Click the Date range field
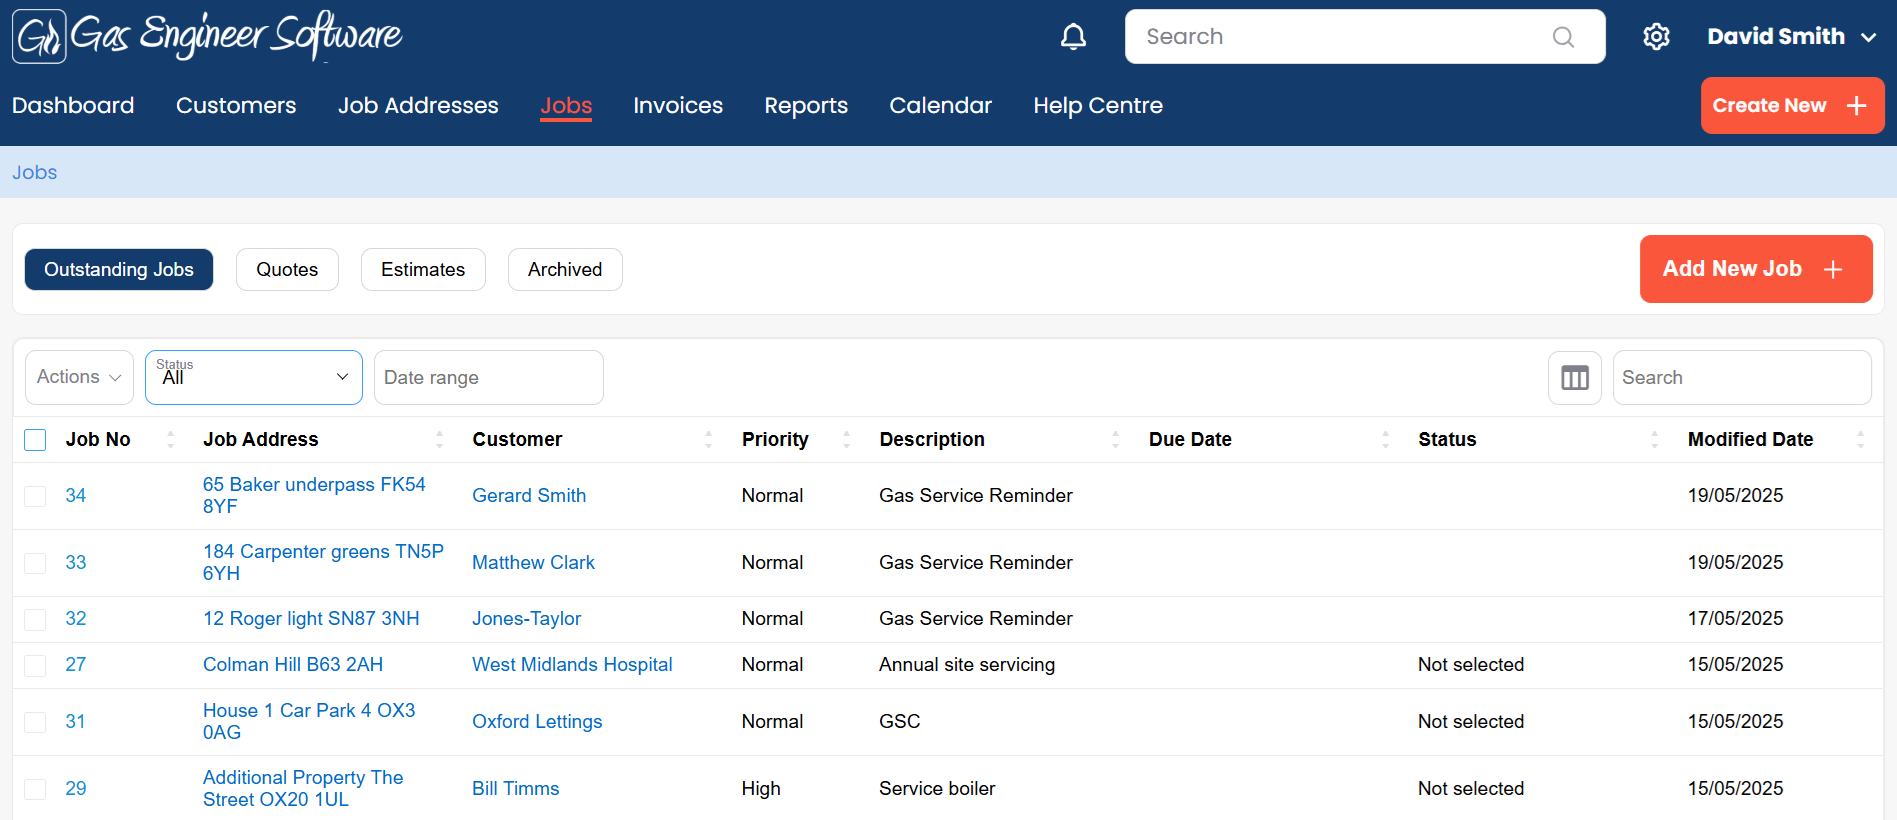The height and width of the screenshot is (820, 1897). tap(488, 378)
